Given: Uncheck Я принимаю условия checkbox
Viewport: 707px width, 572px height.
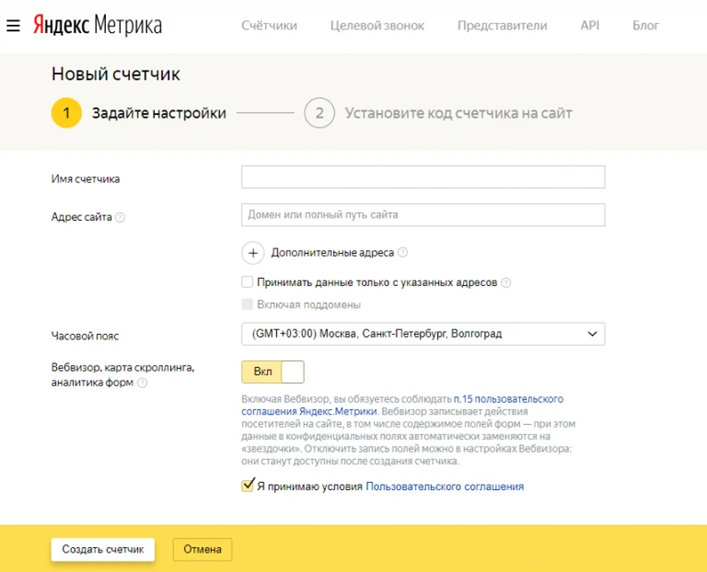Looking at the screenshot, I should click(x=247, y=486).
